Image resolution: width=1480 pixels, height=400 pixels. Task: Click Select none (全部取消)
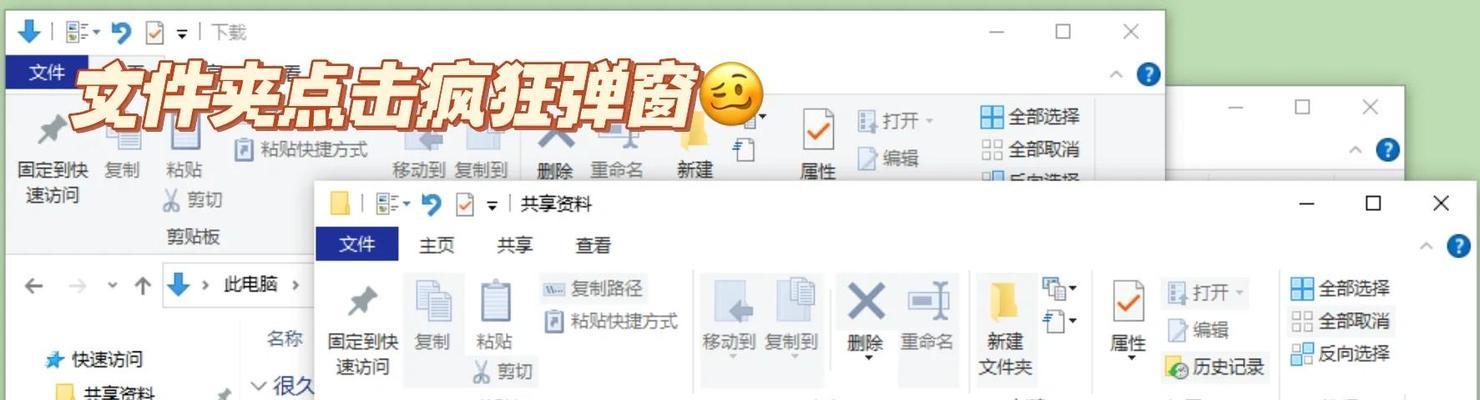click(1340, 321)
